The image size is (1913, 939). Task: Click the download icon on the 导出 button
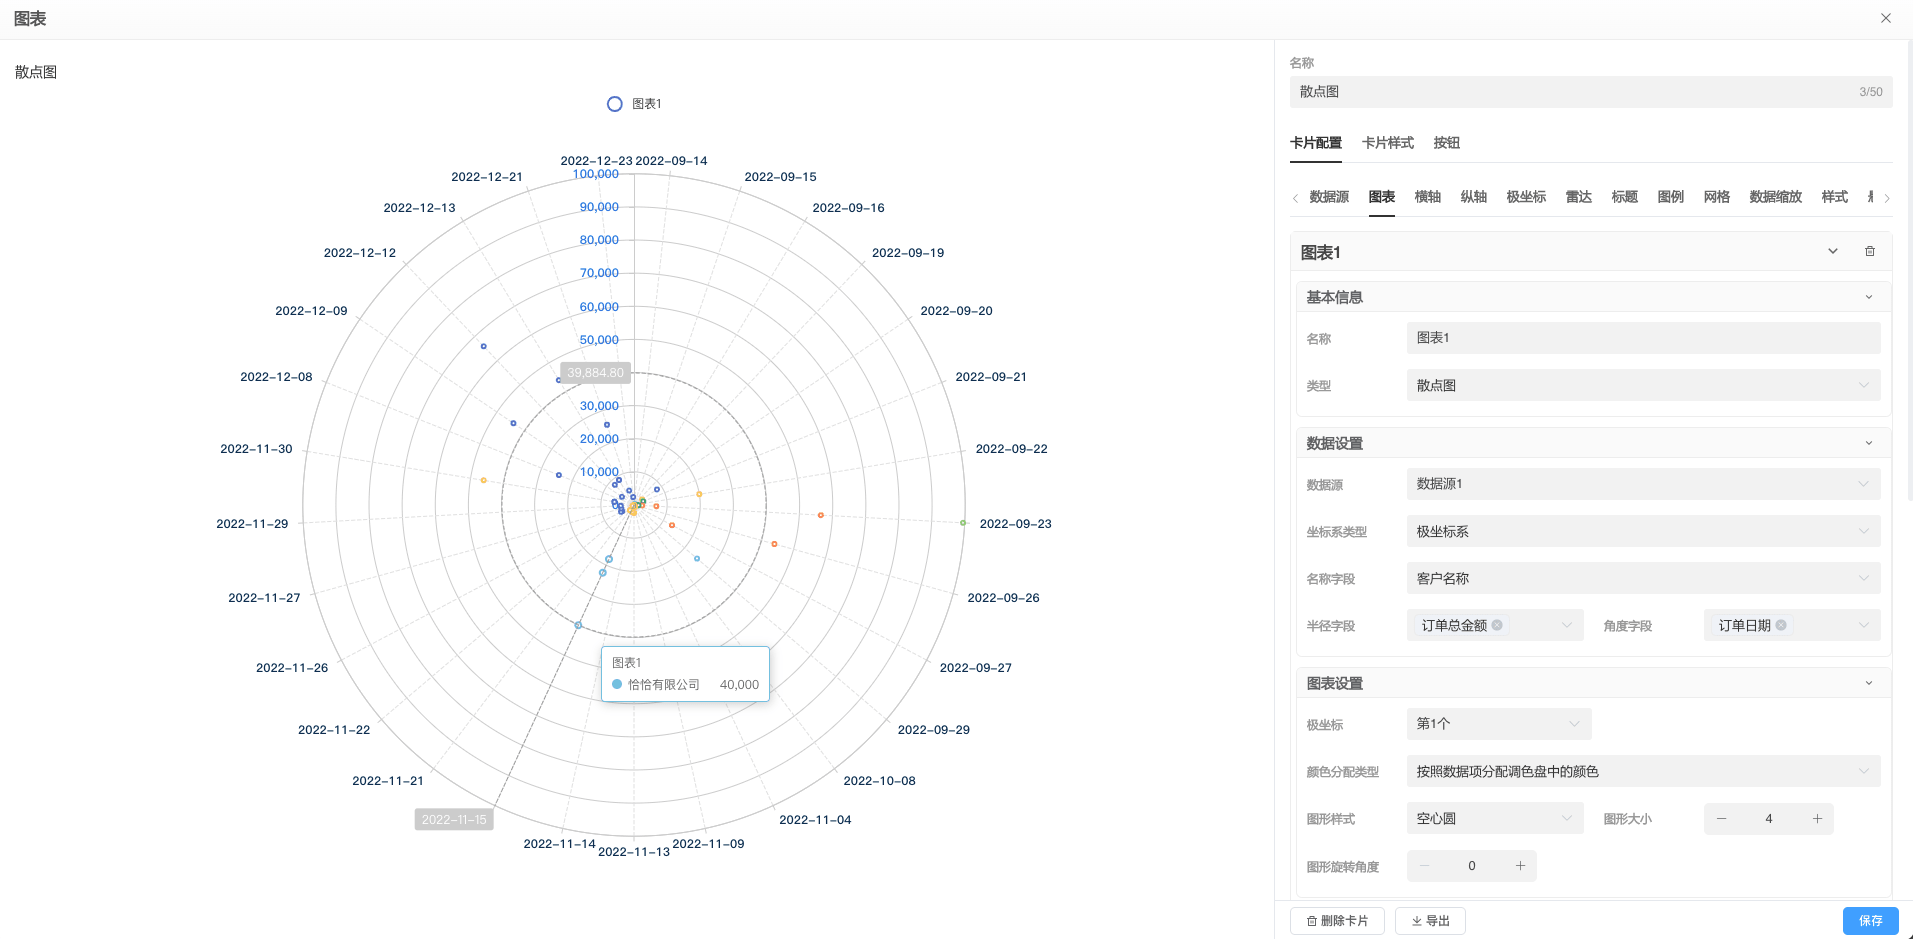1417,921
